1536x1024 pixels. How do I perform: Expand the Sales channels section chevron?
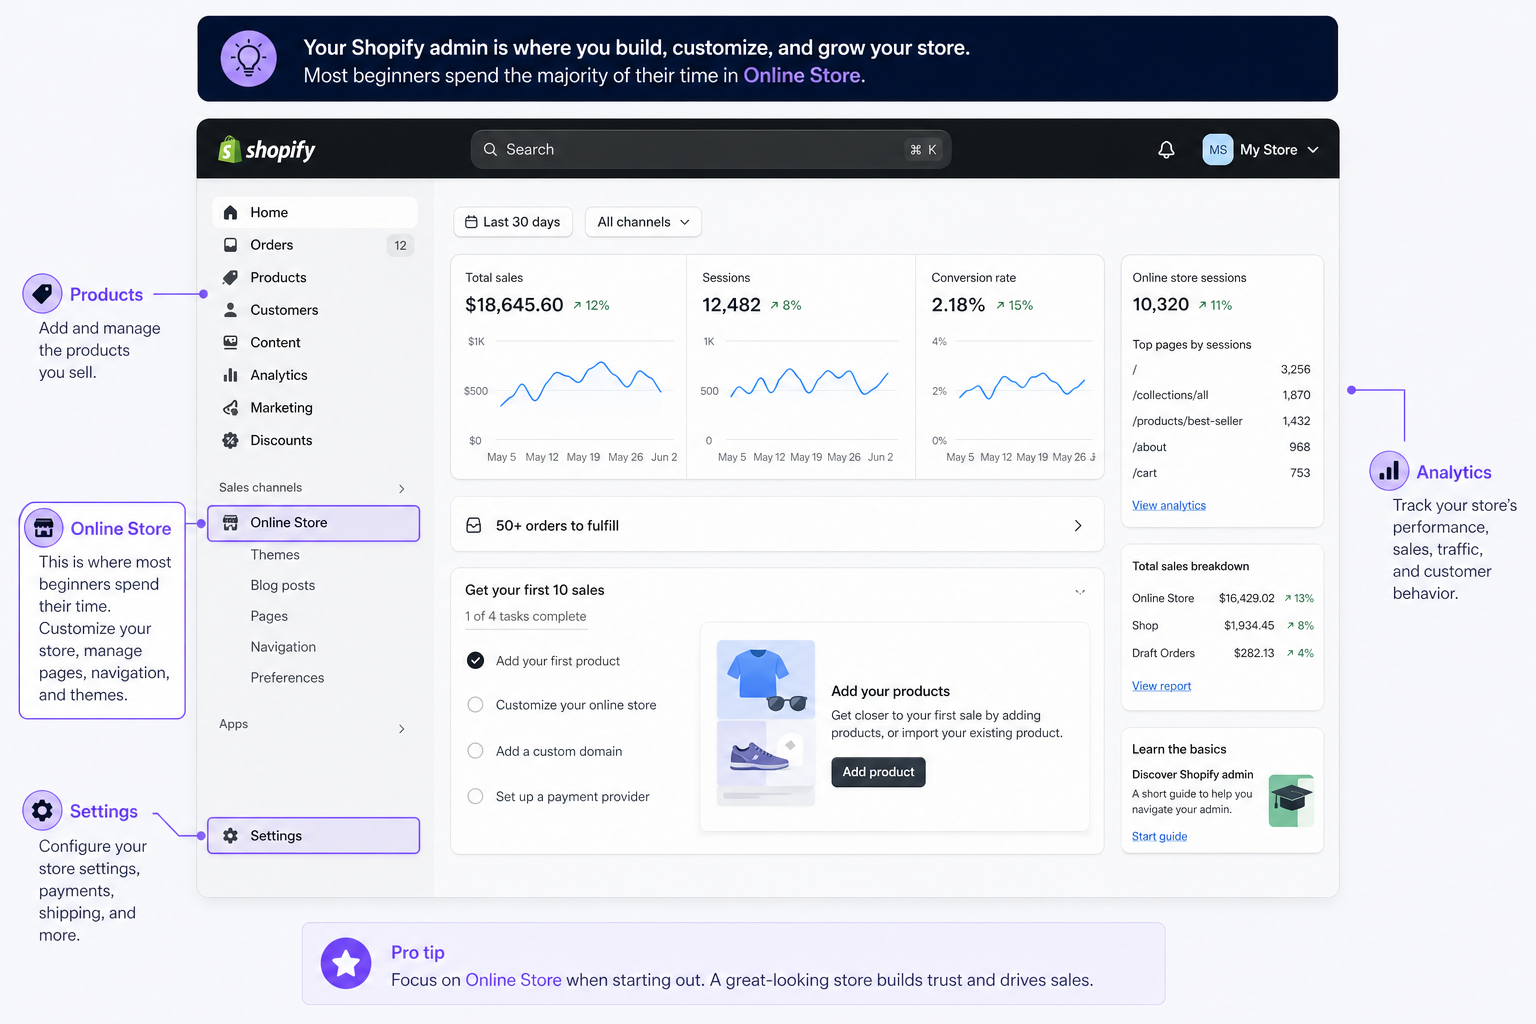pos(402,488)
